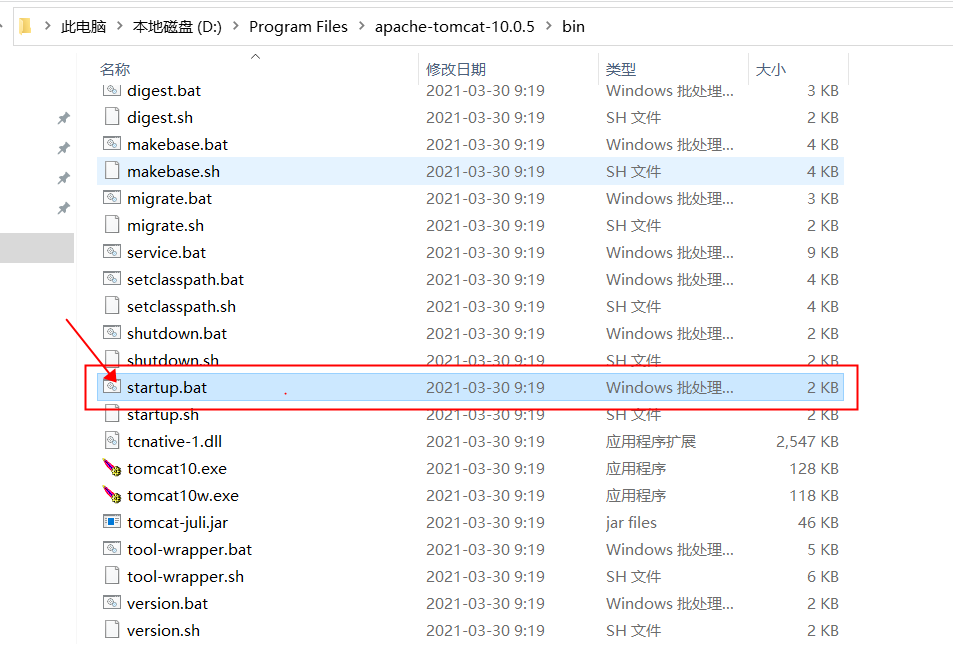The image size is (953, 650).
Task: Select the makebase.bat file name
Action: (x=177, y=144)
